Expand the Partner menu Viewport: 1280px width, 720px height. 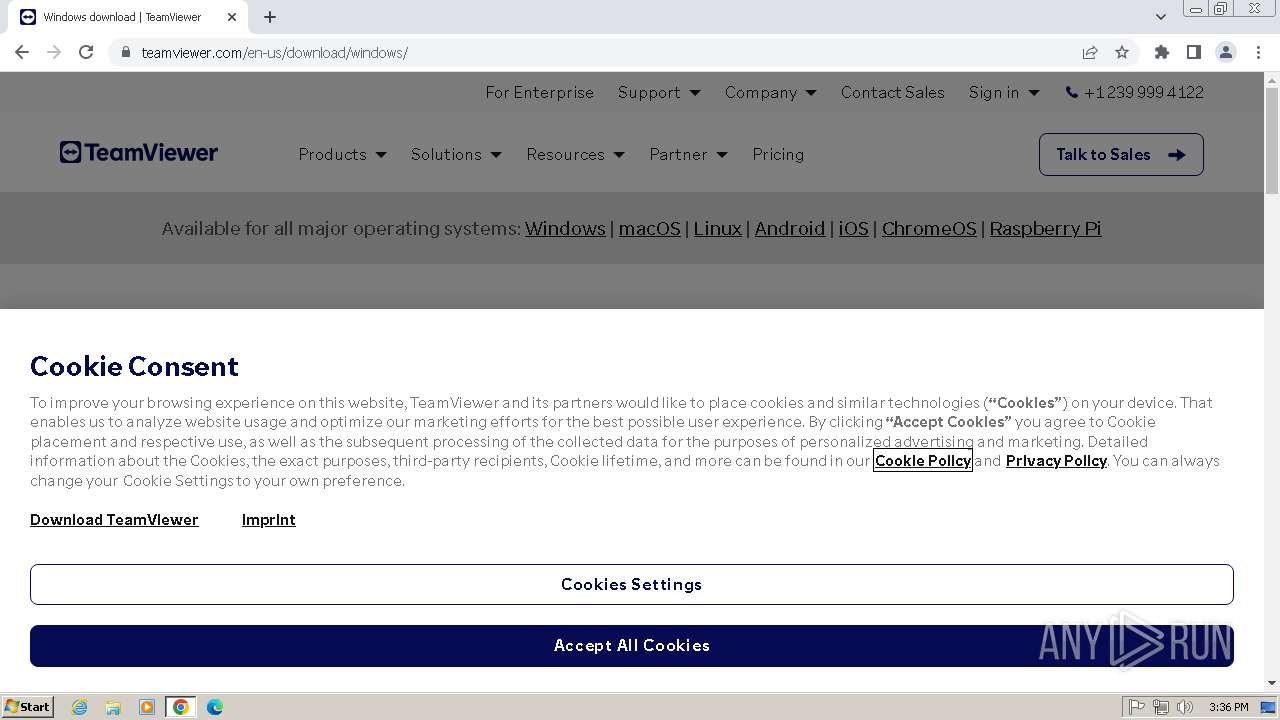pos(688,154)
